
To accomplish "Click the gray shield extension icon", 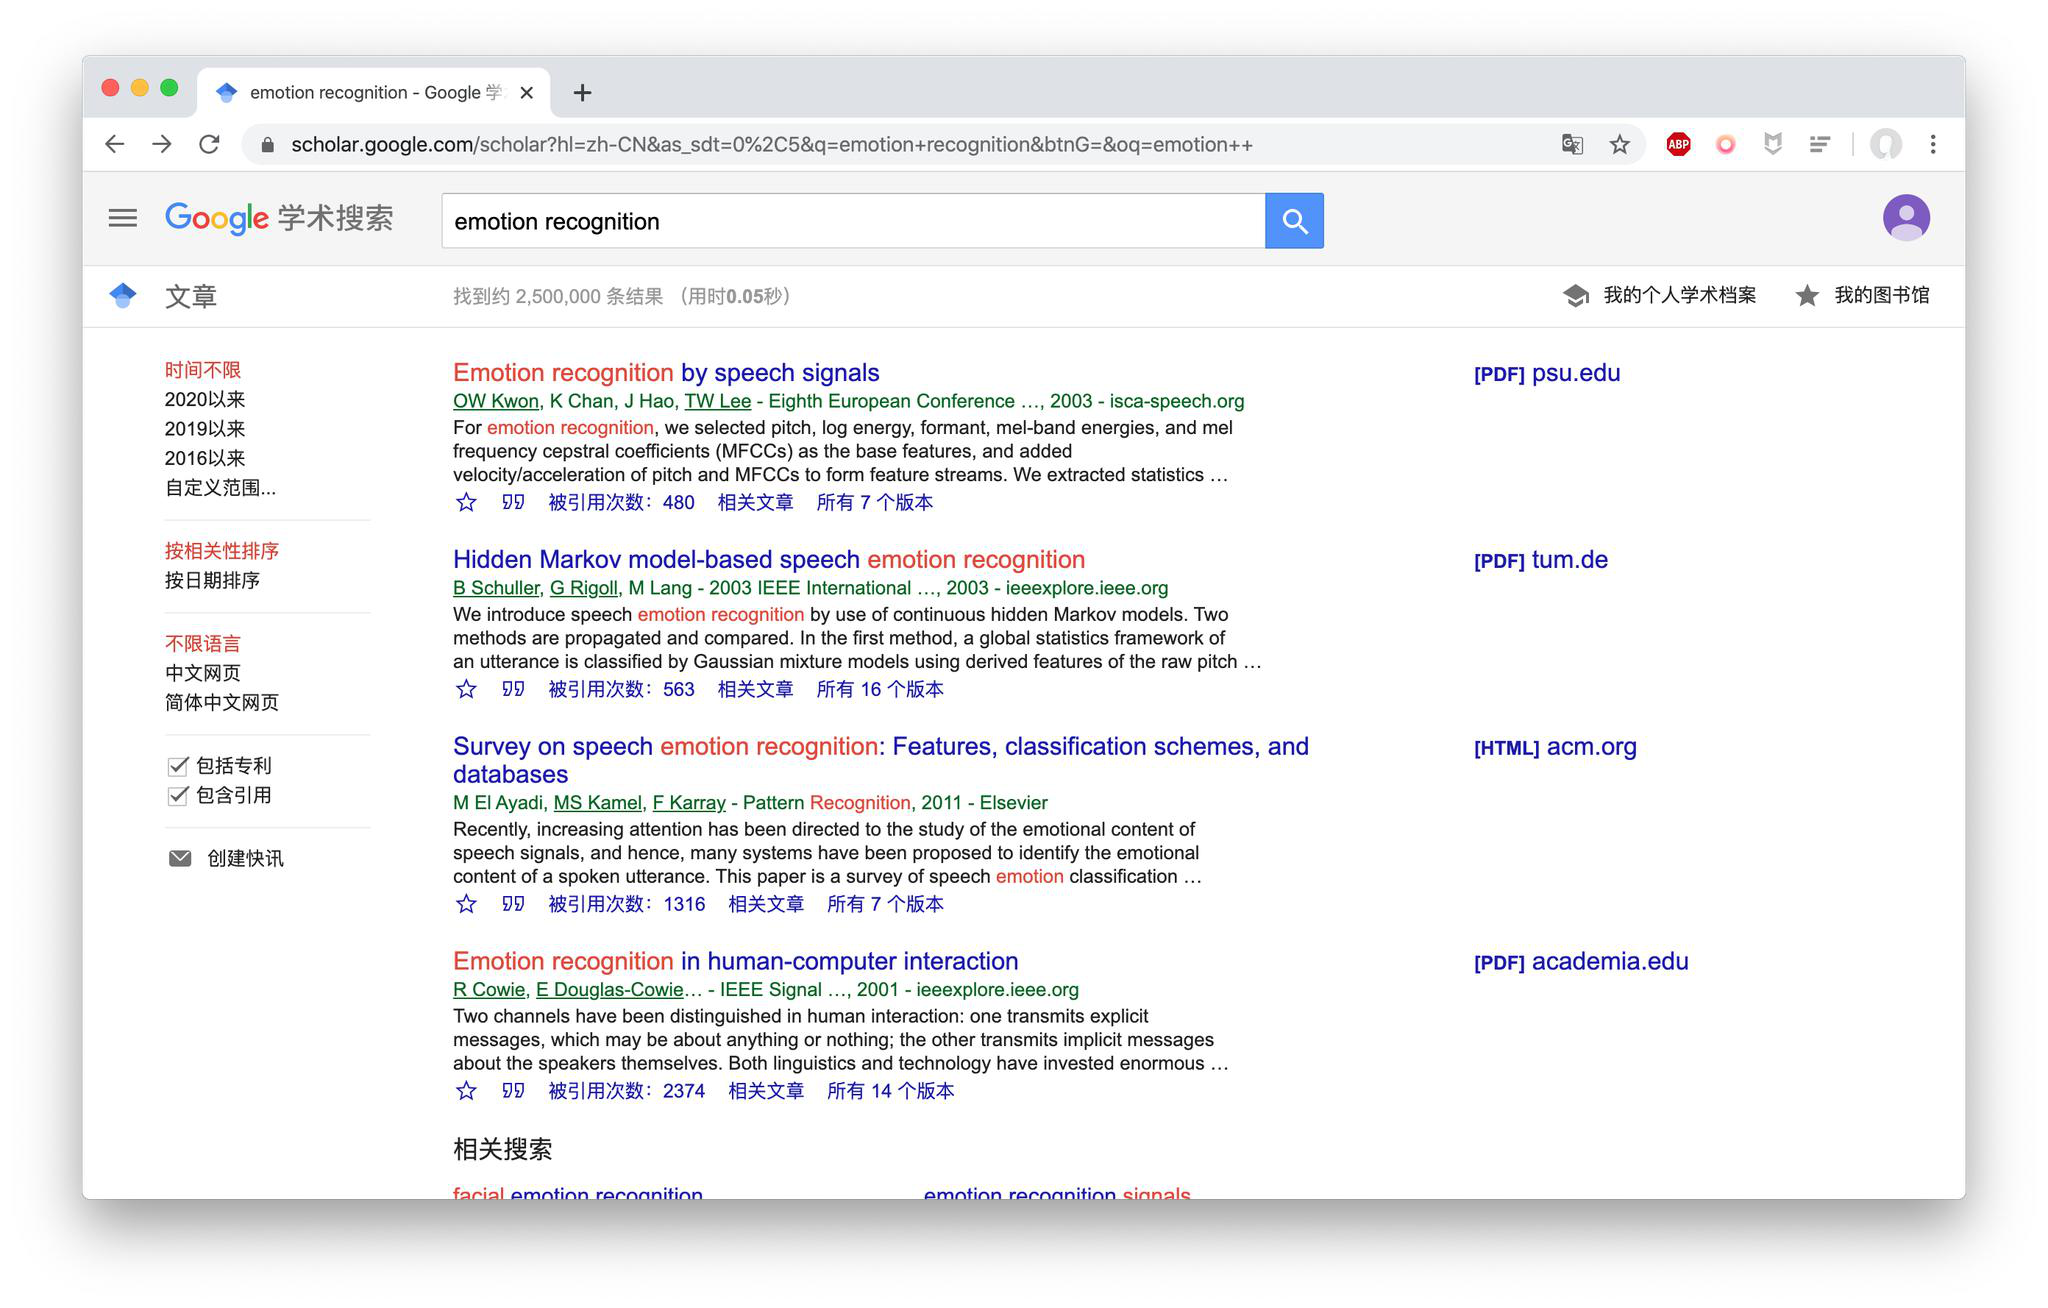I will (x=1773, y=144).
